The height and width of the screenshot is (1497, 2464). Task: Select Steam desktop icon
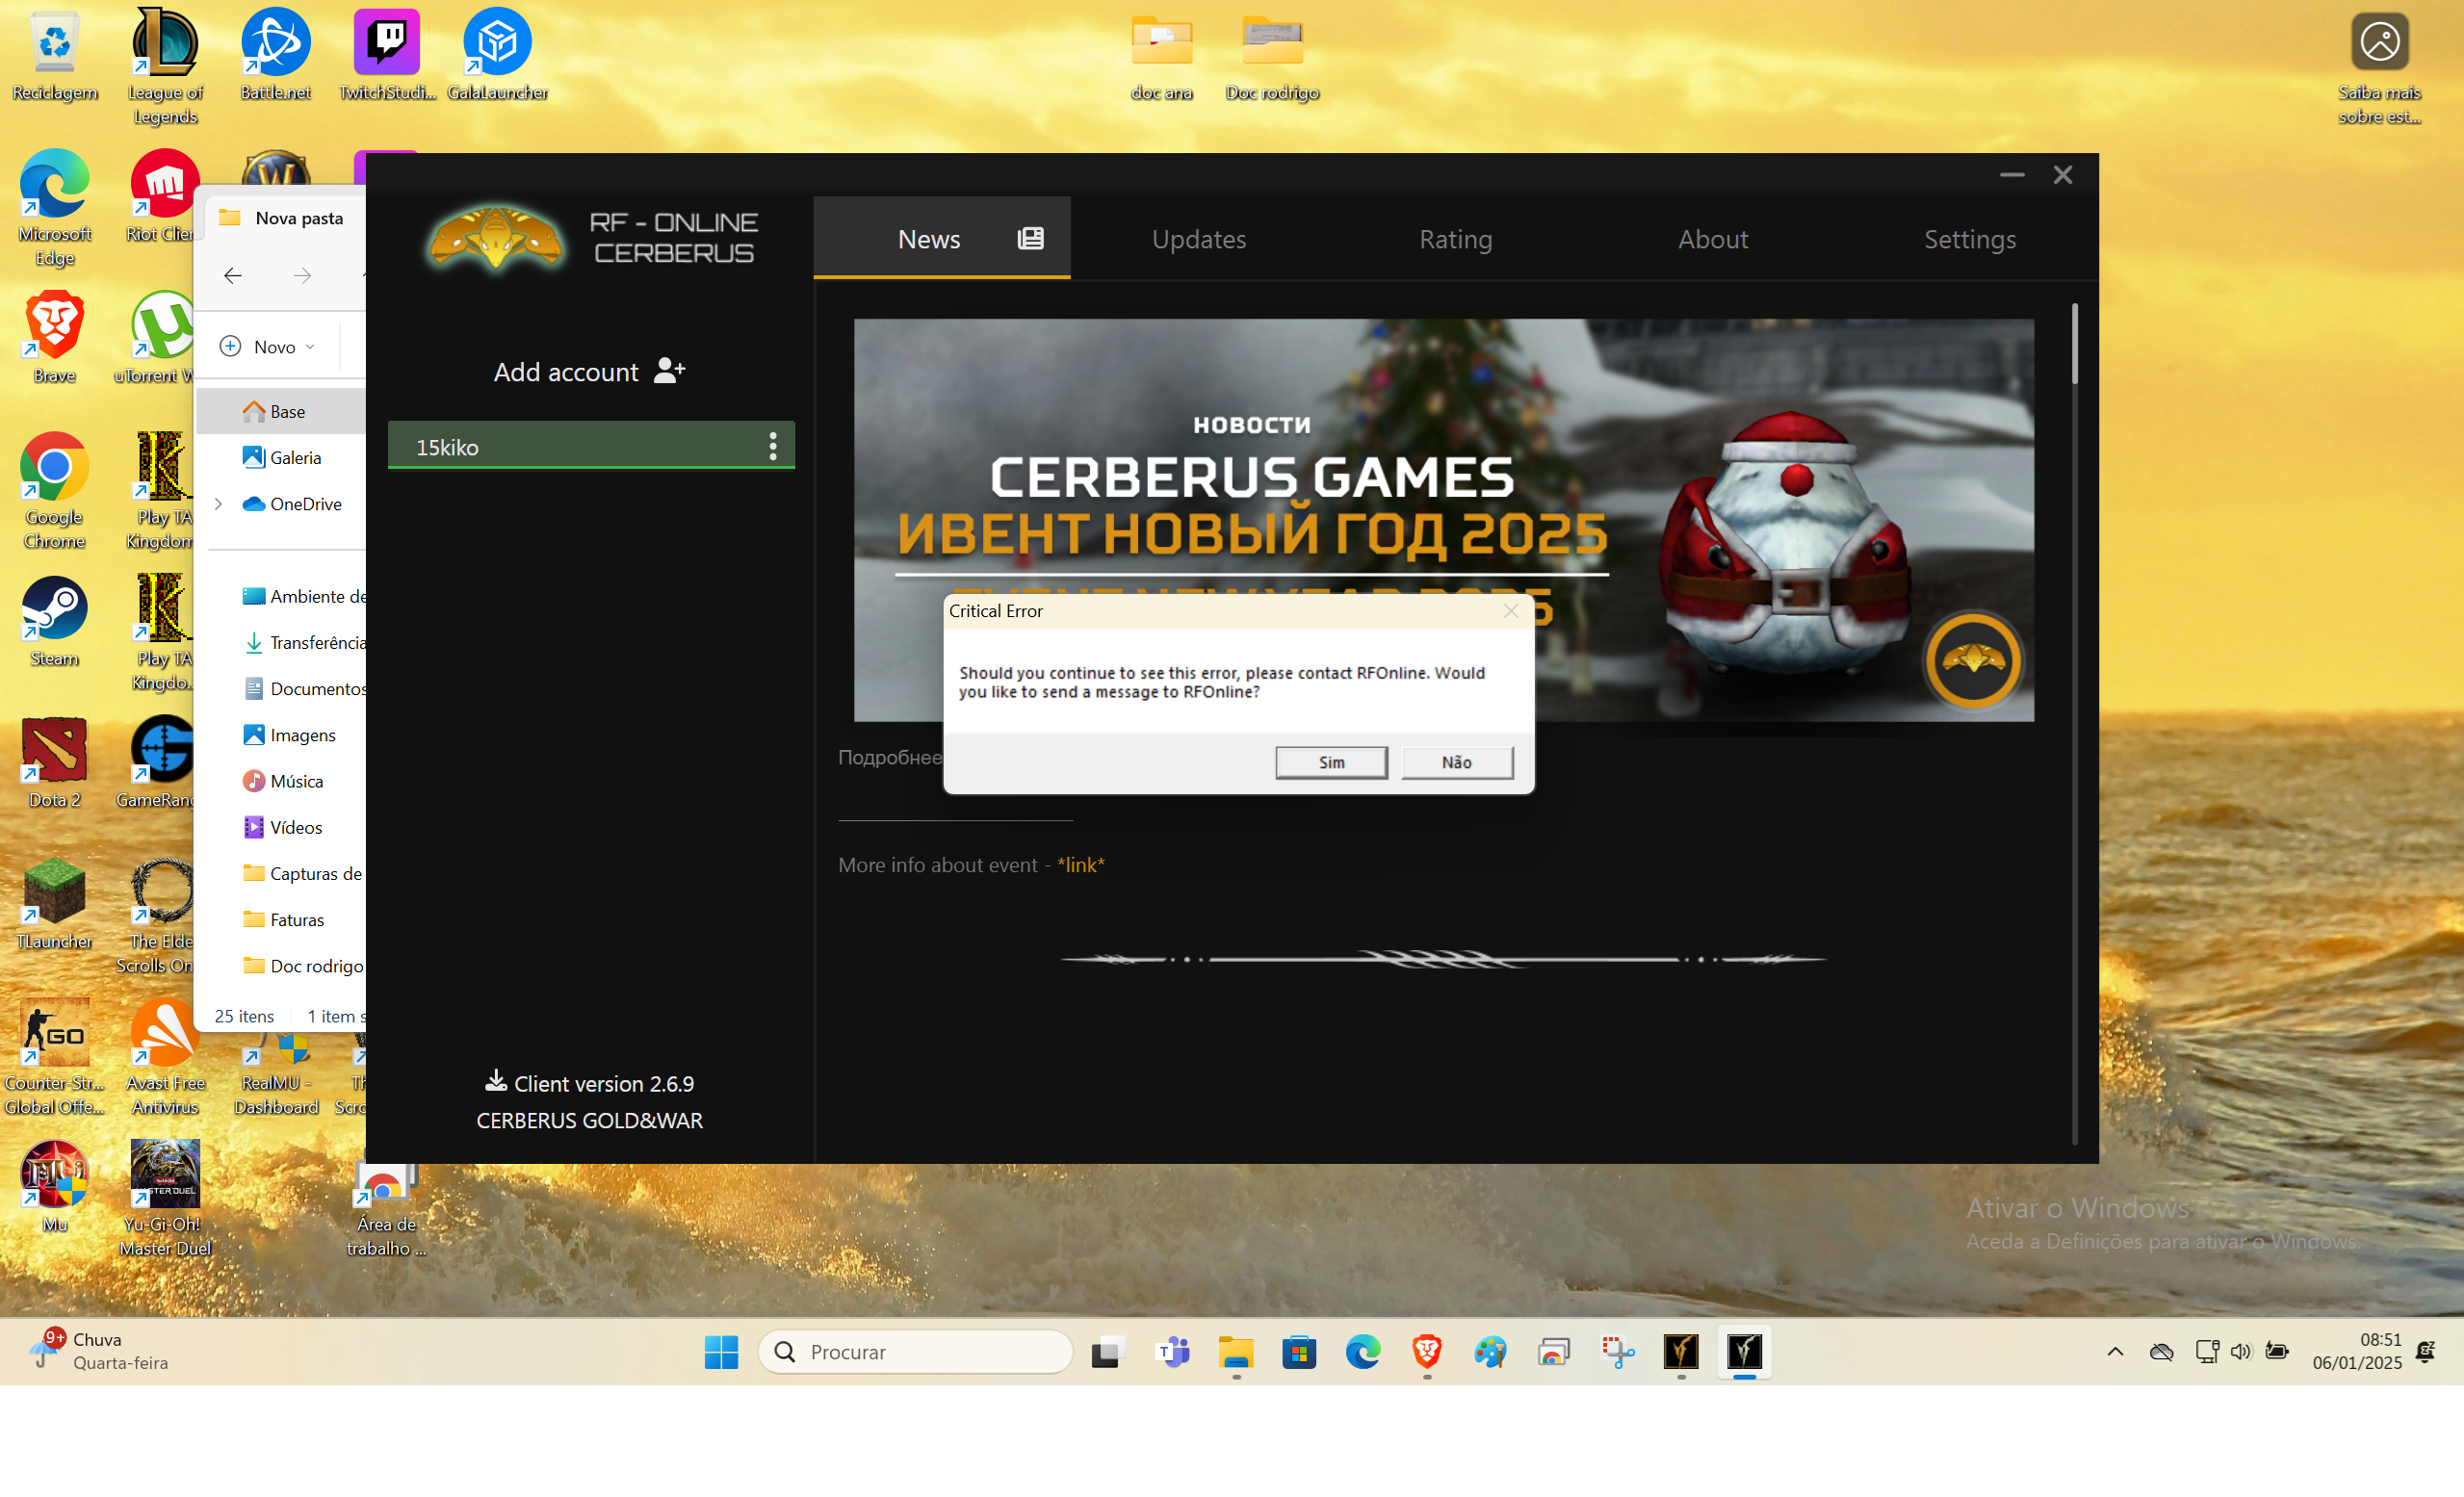click(x=55, y=621)
